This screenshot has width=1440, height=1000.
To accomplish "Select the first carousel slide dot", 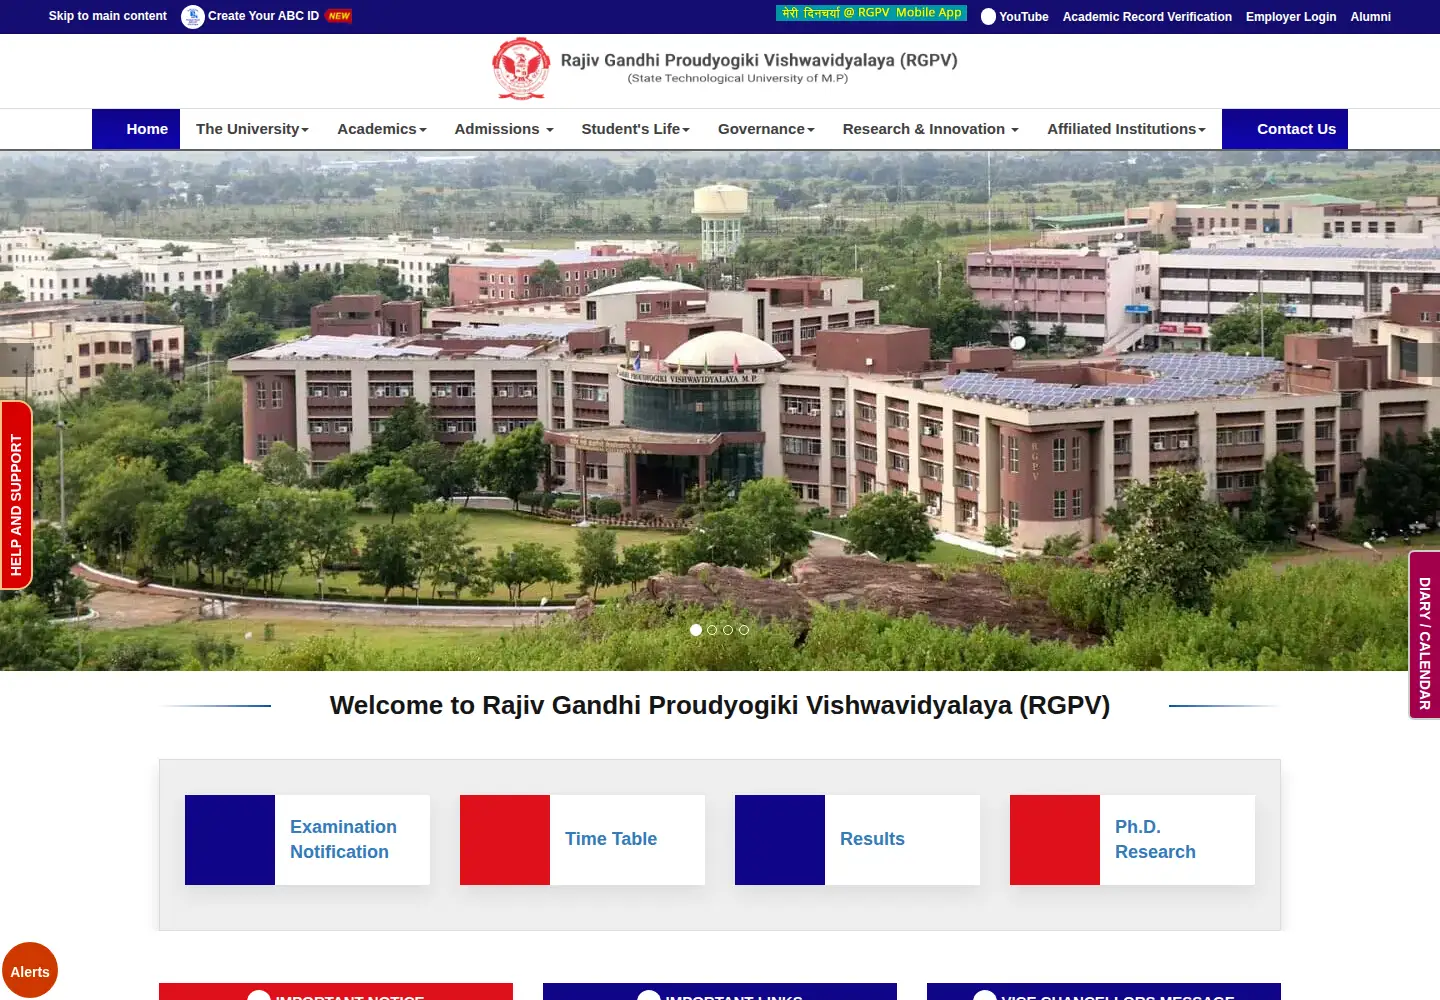I will tap(696, 630).
